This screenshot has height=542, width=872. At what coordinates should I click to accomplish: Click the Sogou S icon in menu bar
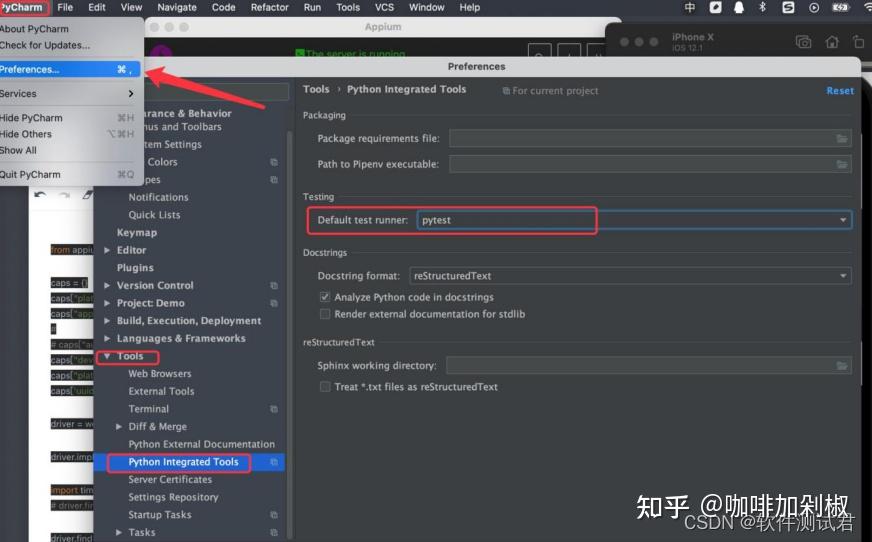788,8
